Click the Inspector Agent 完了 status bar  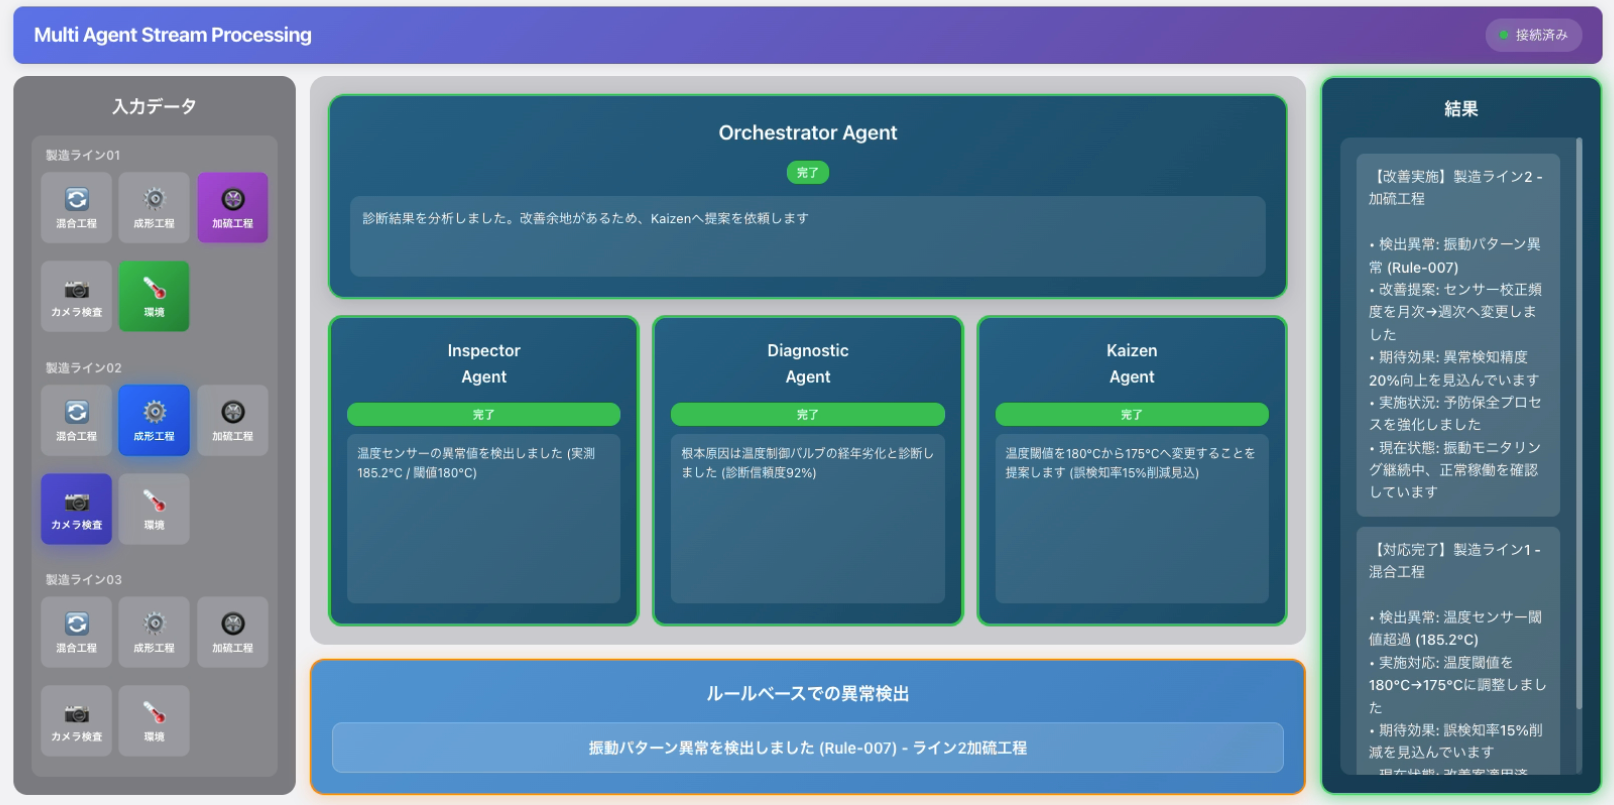pyautogui.click(x=484, y=414)
